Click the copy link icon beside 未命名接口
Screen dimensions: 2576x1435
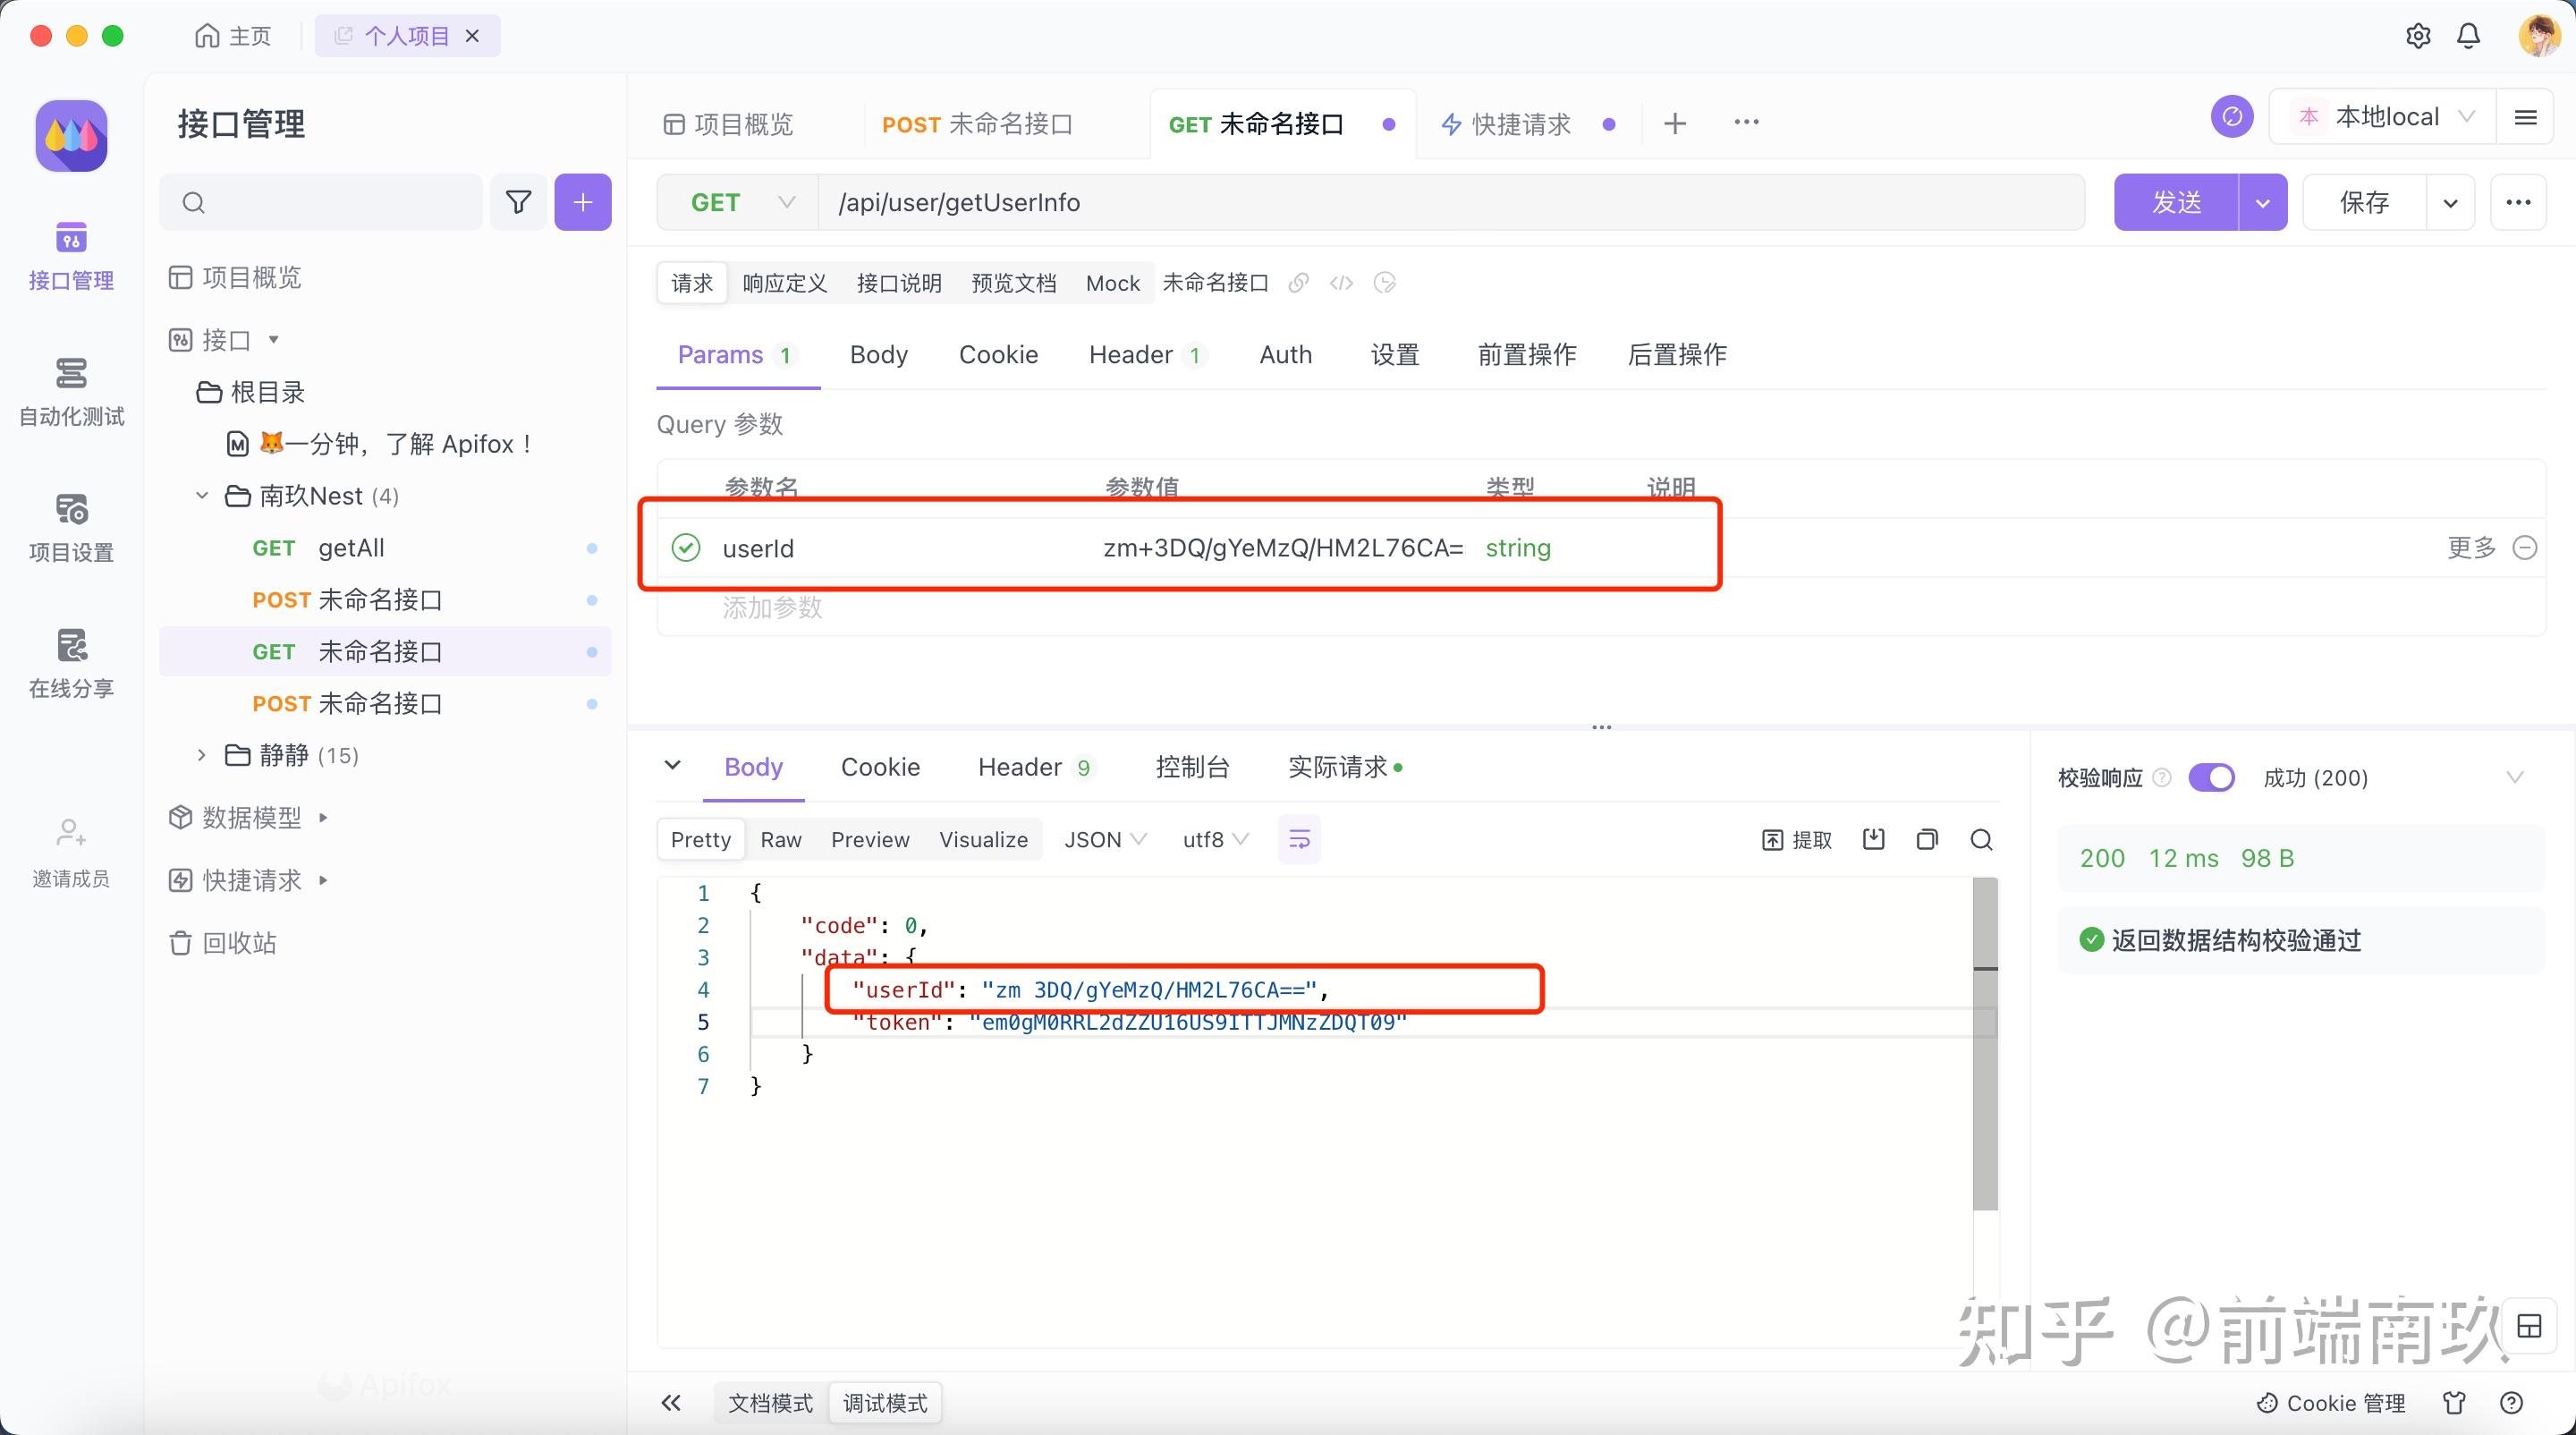[x=1298, y=283]
